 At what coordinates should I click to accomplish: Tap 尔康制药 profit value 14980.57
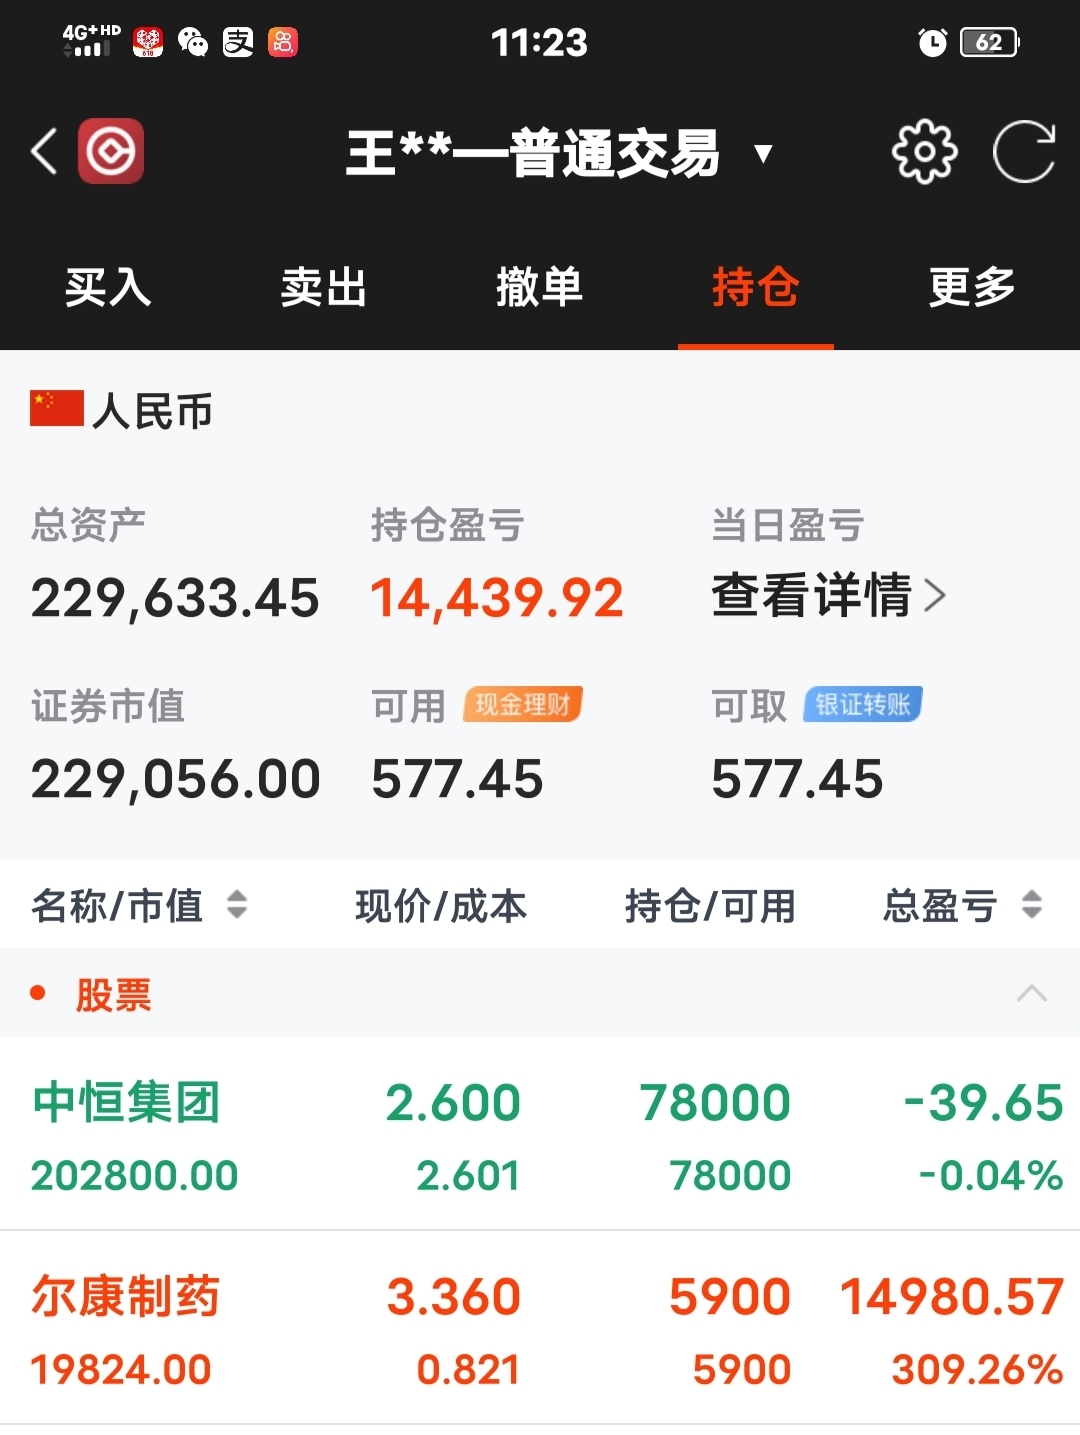[952, 1297]
